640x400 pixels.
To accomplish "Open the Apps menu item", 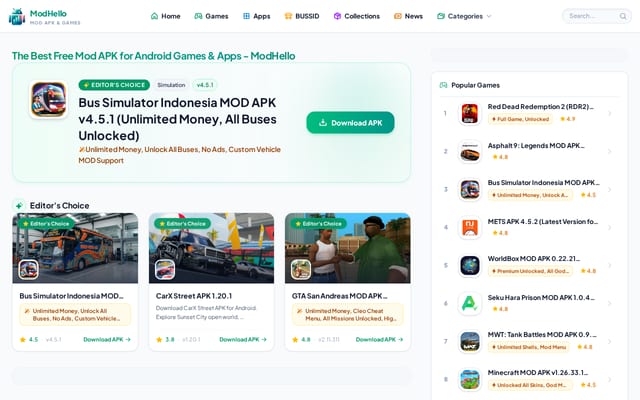I will point(257,16).
